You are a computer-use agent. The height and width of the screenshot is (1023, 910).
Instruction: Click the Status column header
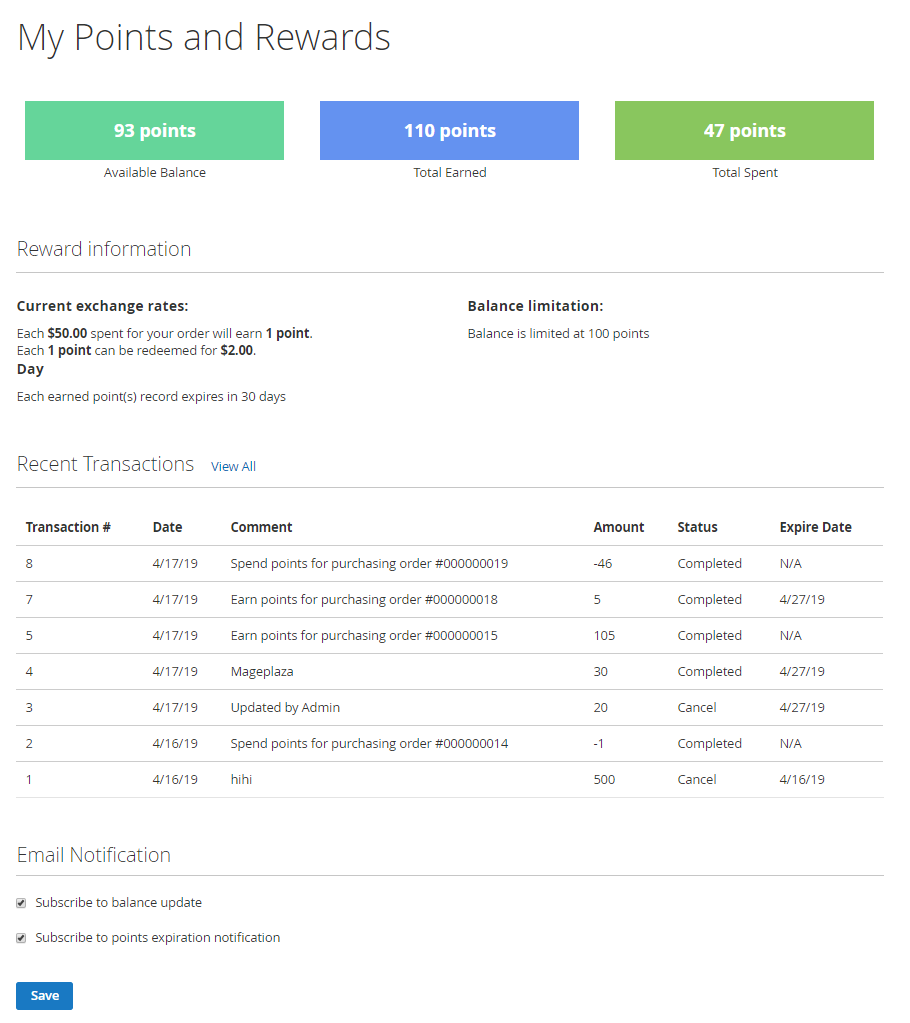coord(697,527)
